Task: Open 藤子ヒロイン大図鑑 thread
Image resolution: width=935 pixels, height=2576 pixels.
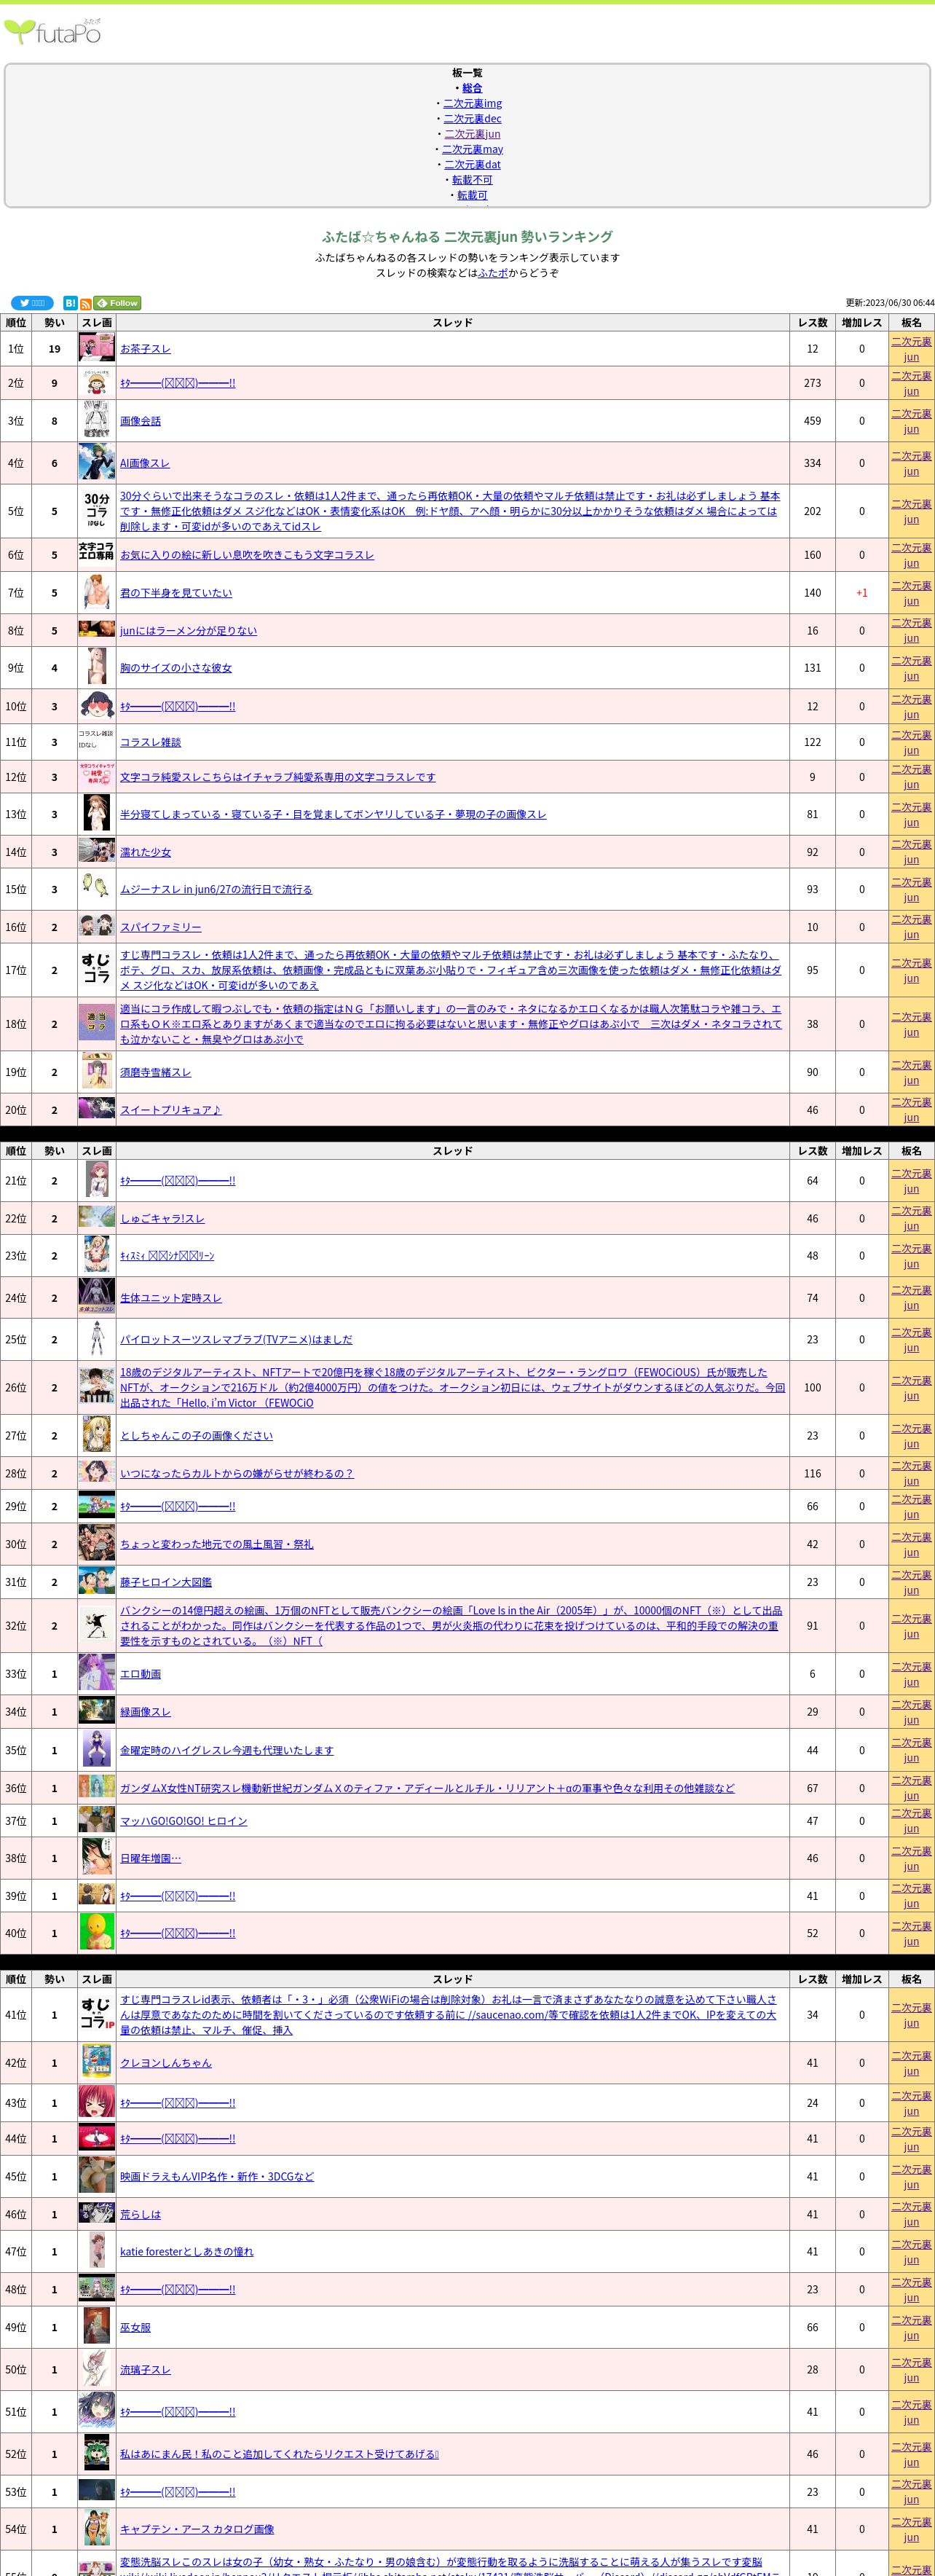Action: pyautogui.click(x=166, y=1582)
